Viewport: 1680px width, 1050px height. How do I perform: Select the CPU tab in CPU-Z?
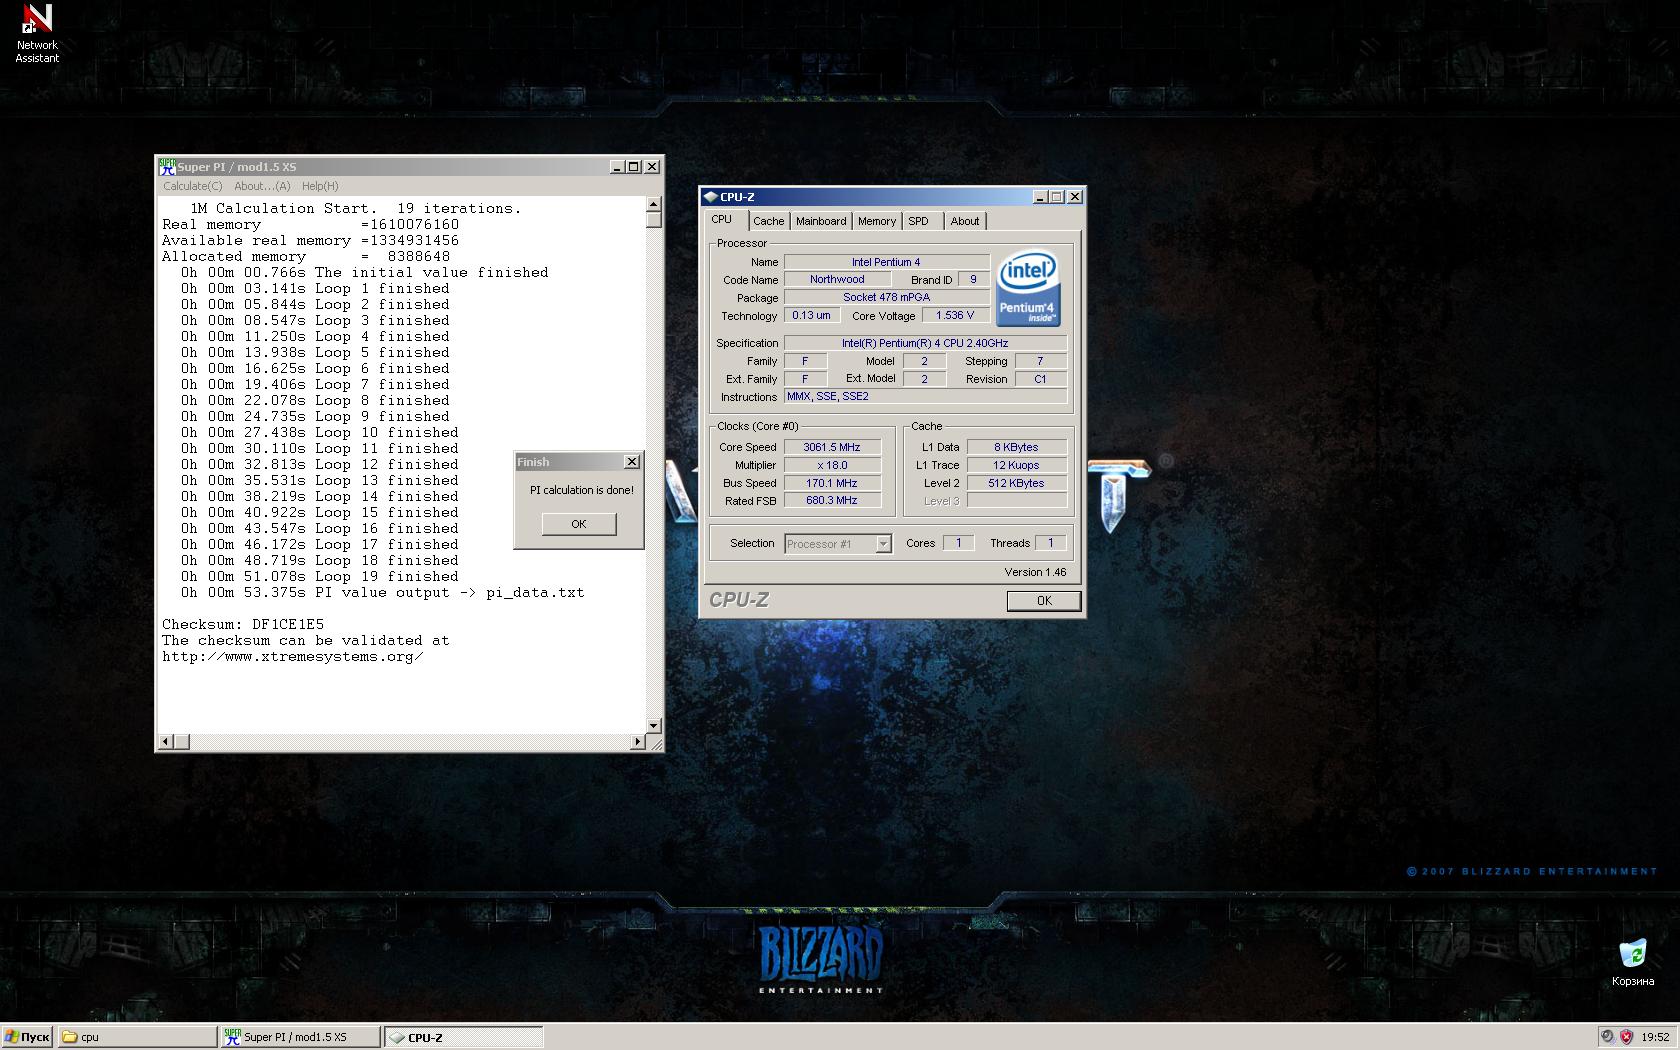pos(722,220)
